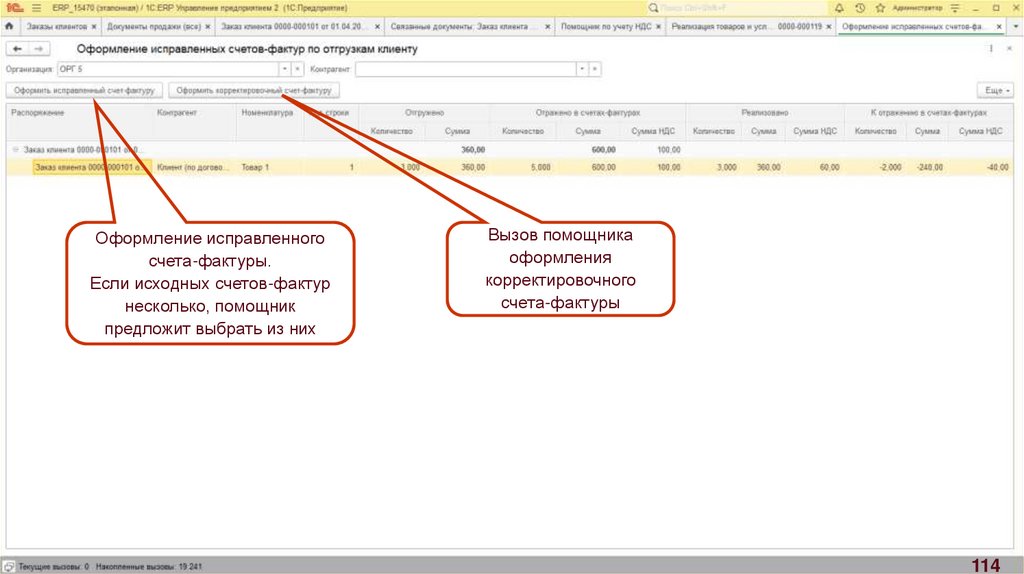The image size is (1024, 574).
Task: Open favorites star icon
Action: coord(880,8)
